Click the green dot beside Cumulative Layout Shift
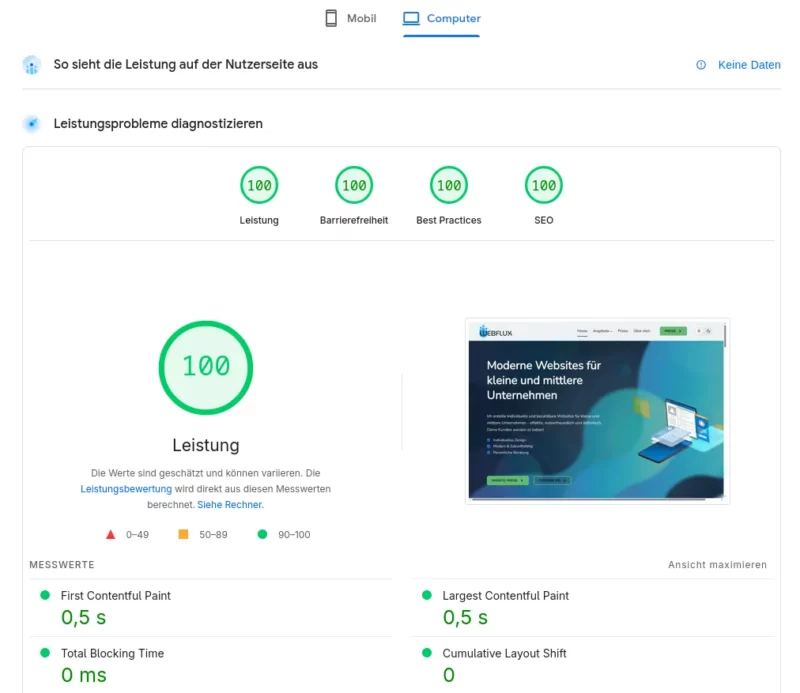This screenshot has height=693, width=800. [427, 653]
